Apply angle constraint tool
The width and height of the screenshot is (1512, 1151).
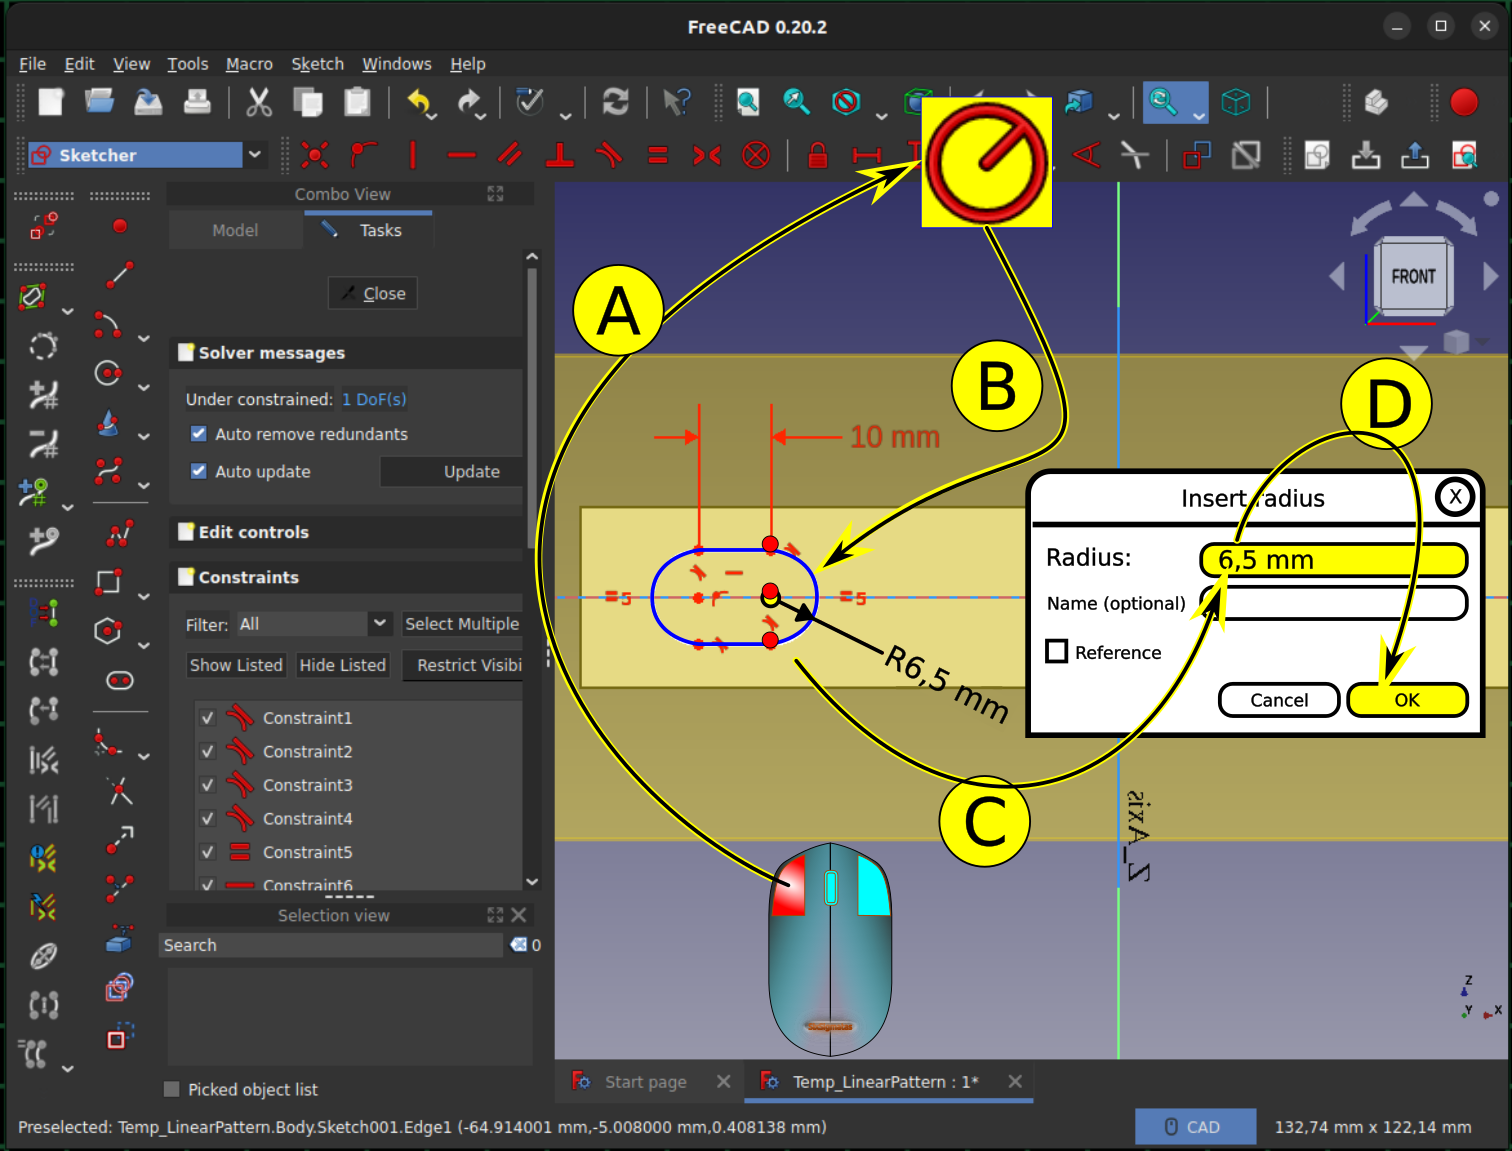point(1085,155)
